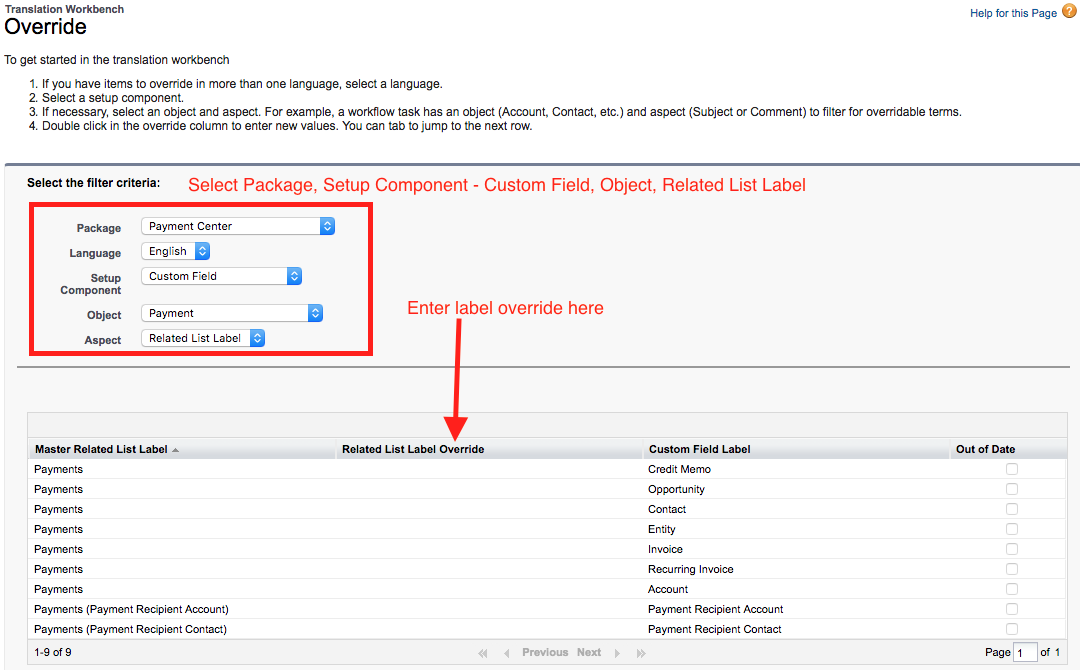Open the Help for this Page link
This screenshot has height=670, width=1080.
tap(1013, 13)
